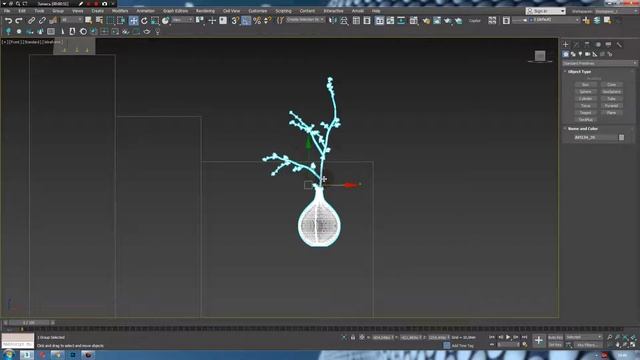Screen dimensions: 640x360
Task: Activate the Select and Scale tool
Action: (x=155, y=20)
